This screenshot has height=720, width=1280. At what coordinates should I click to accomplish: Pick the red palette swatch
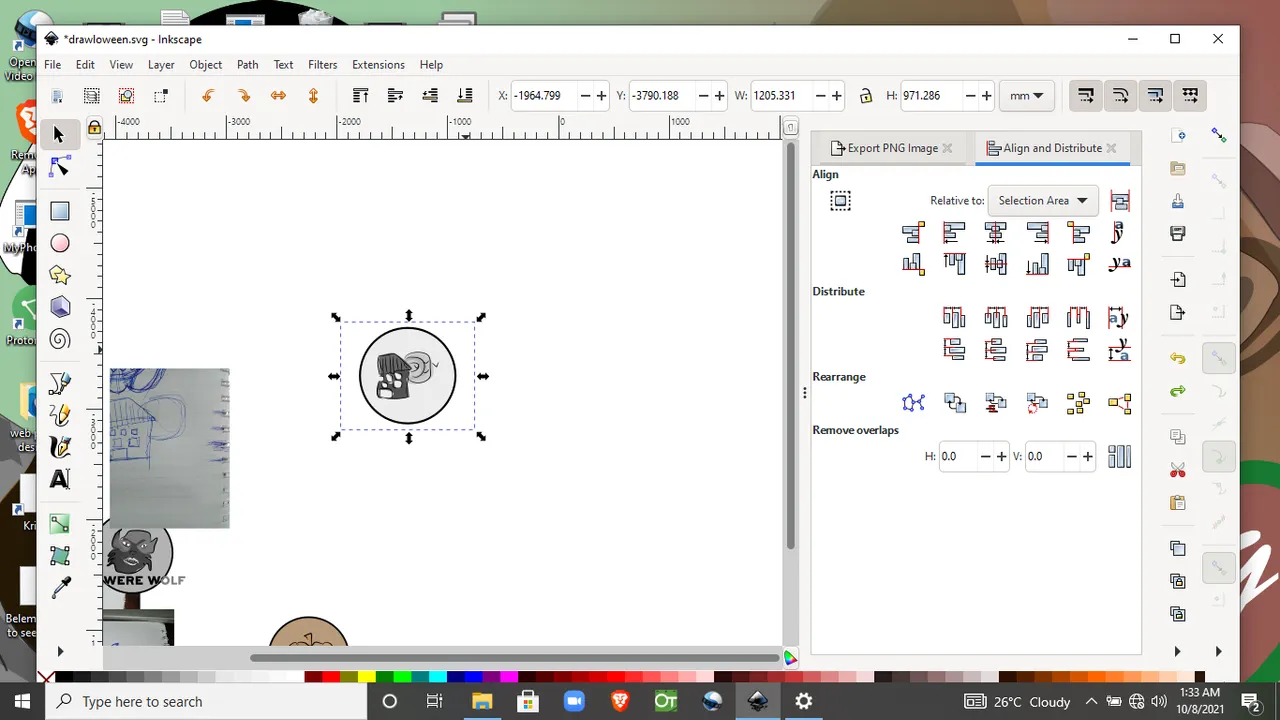pyautogui.click(x=331, y=677)
